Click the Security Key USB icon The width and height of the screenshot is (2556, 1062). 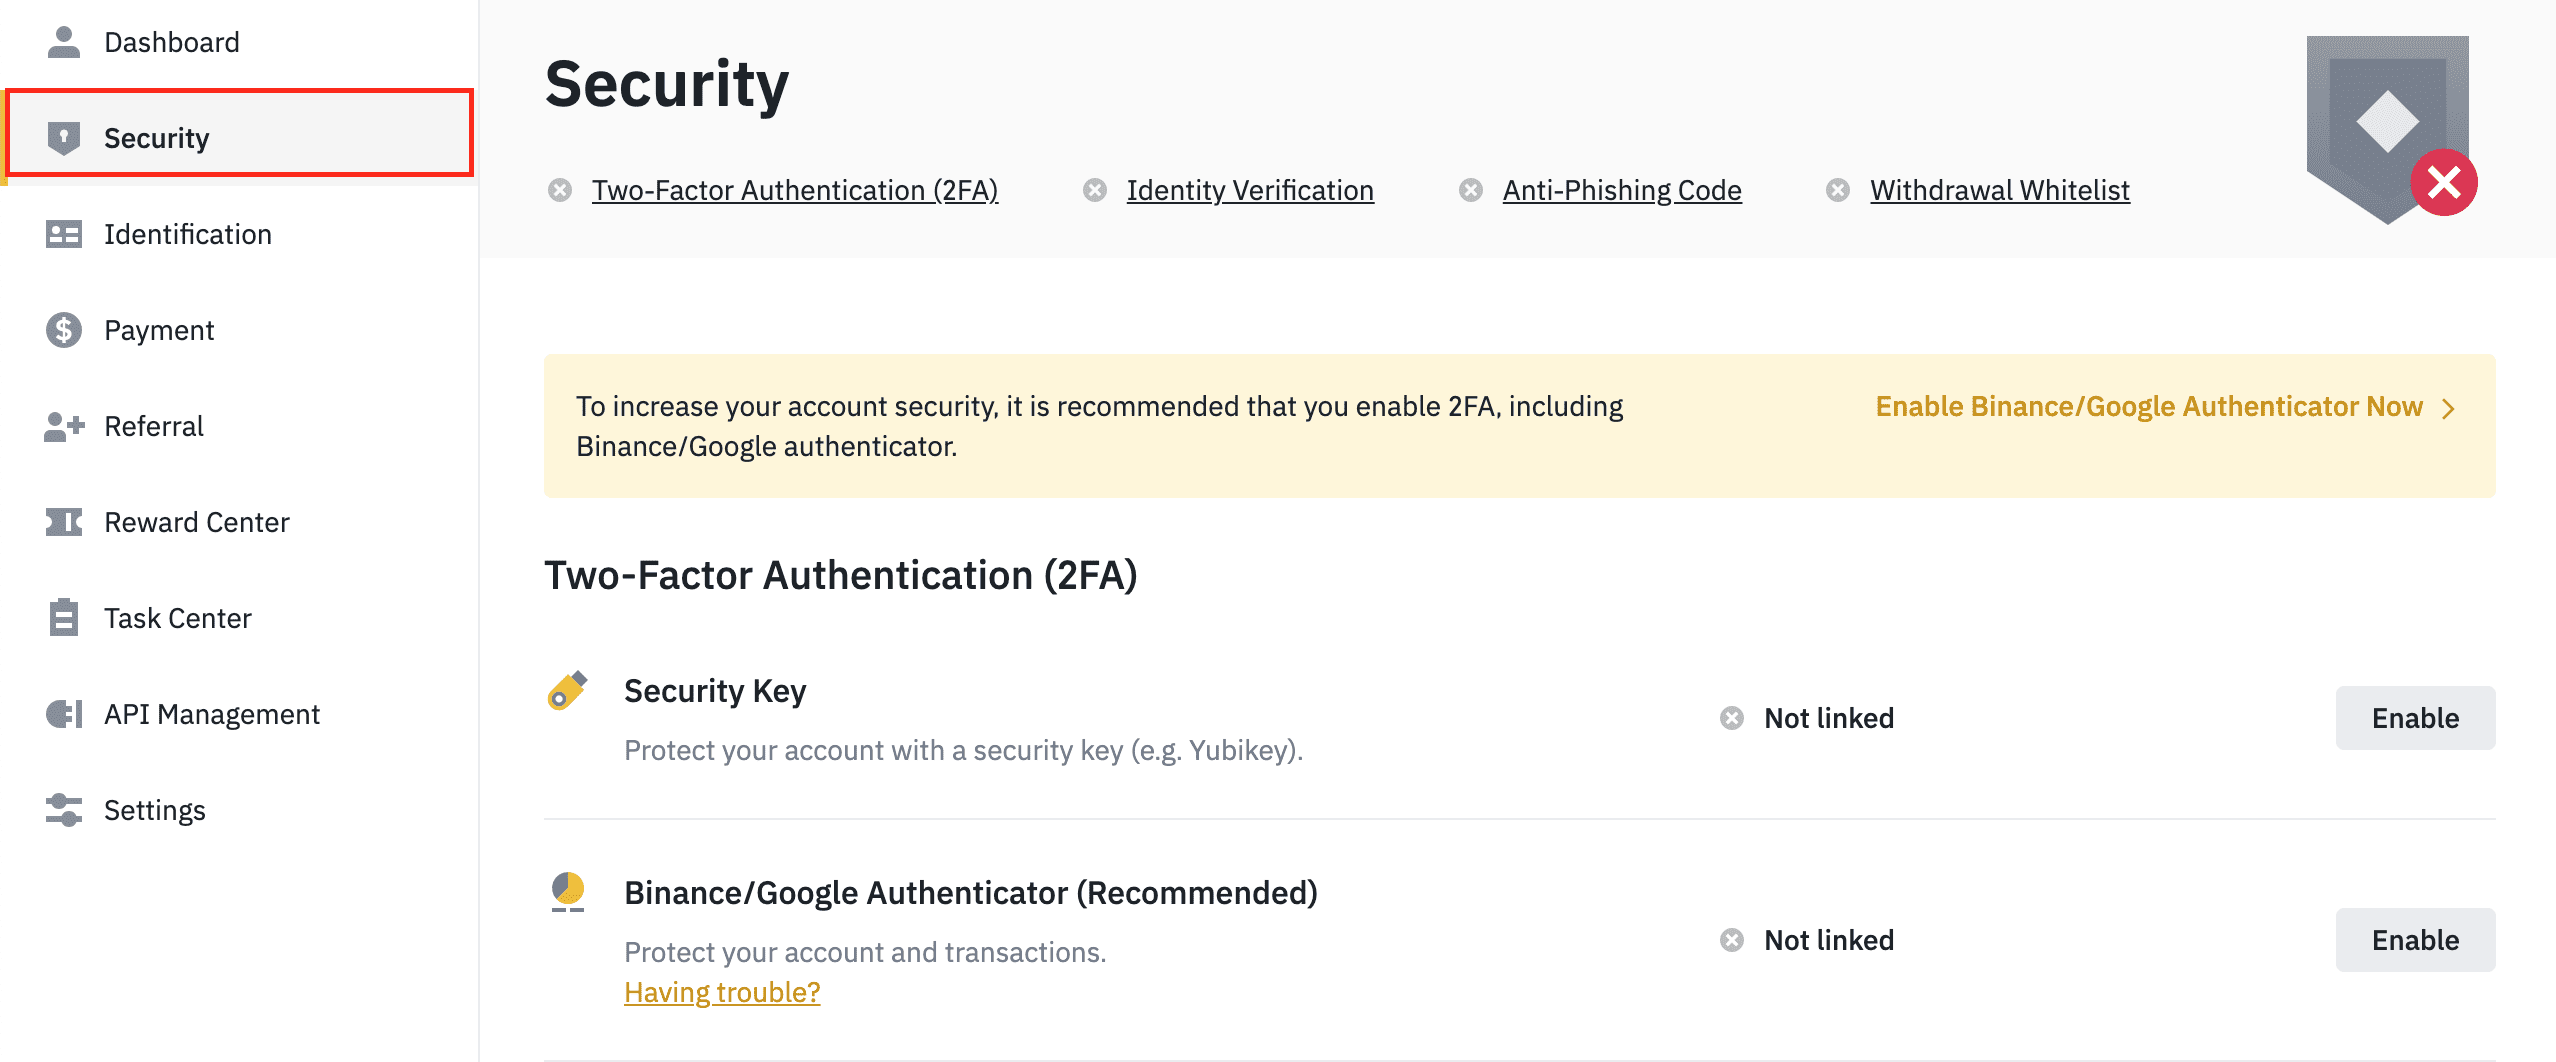coord(567,691)
